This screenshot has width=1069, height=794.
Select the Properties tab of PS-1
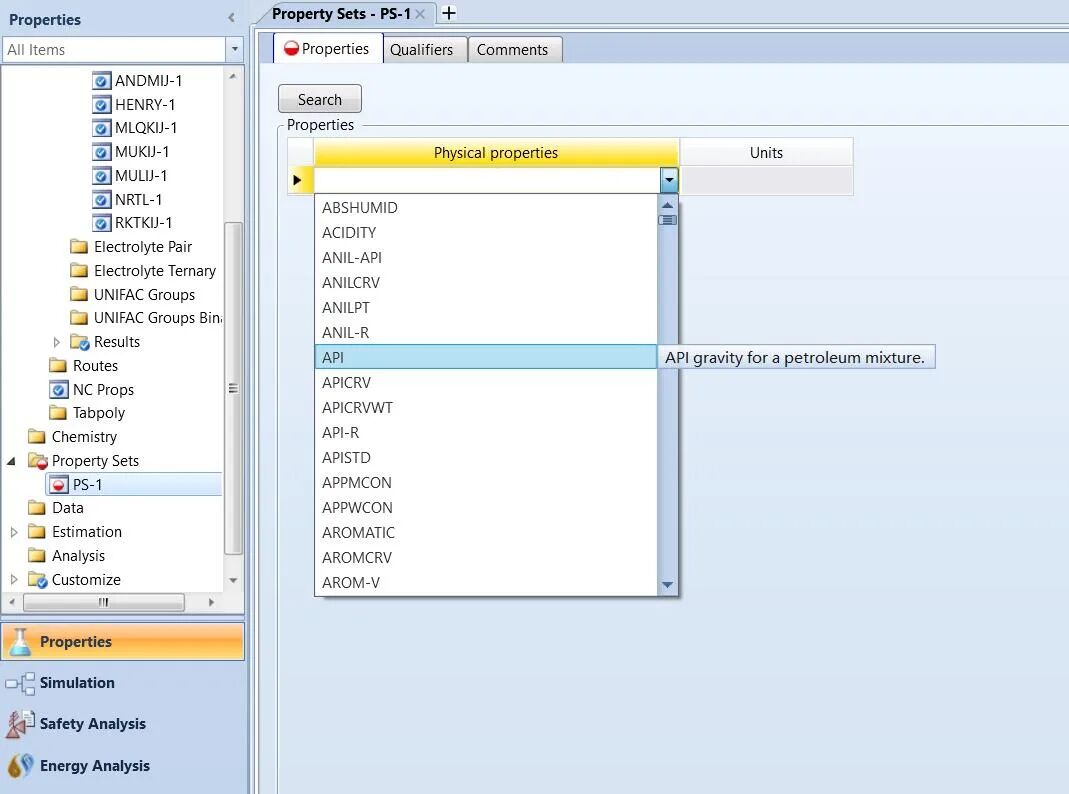click(327, 48)
